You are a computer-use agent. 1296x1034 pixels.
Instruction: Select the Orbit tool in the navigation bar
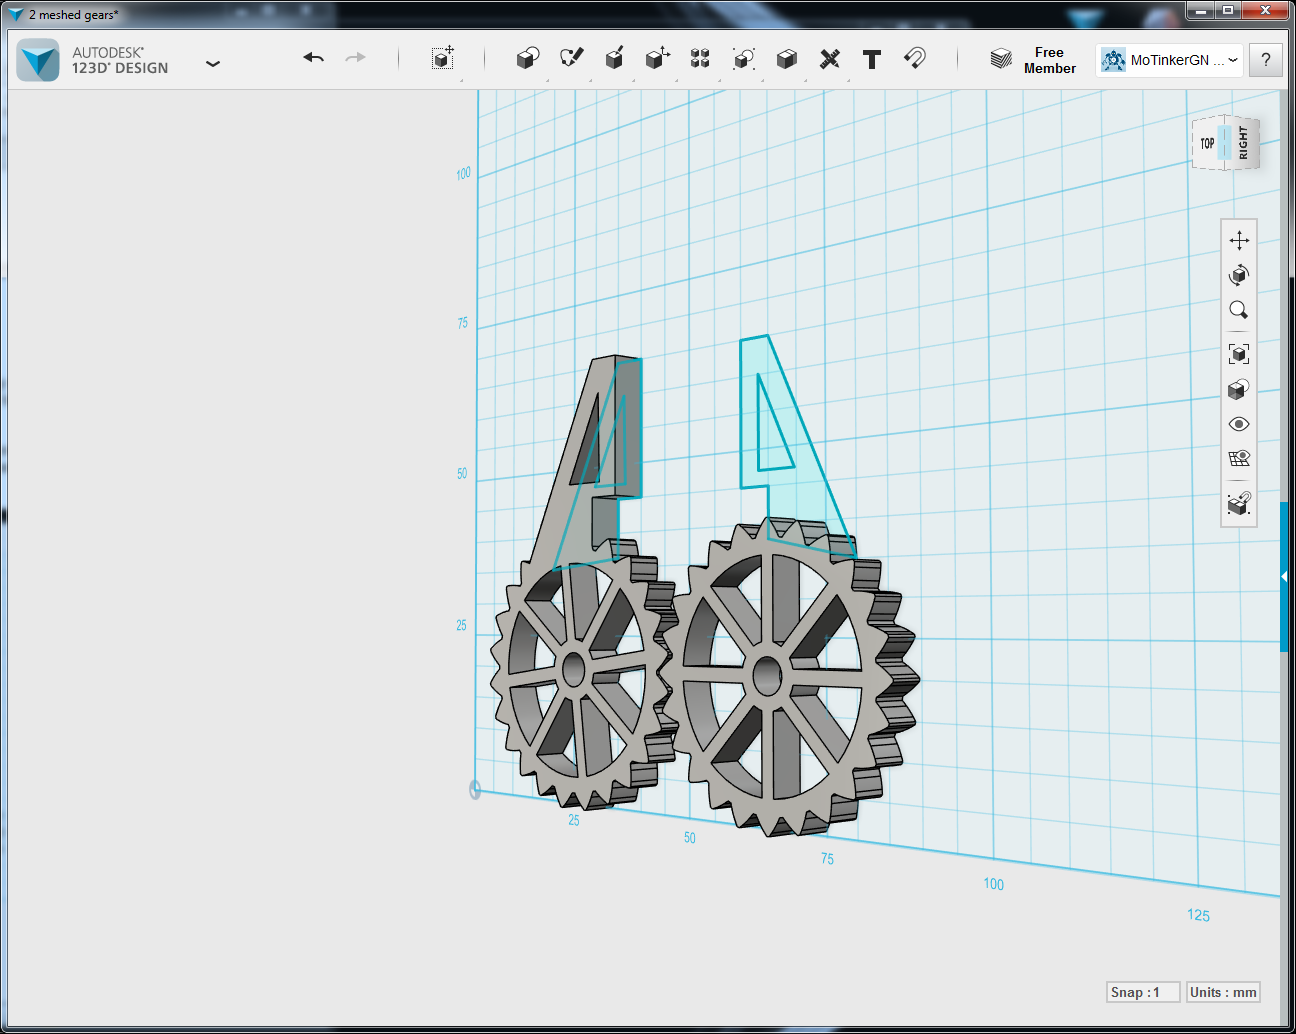click(1238, 275)
